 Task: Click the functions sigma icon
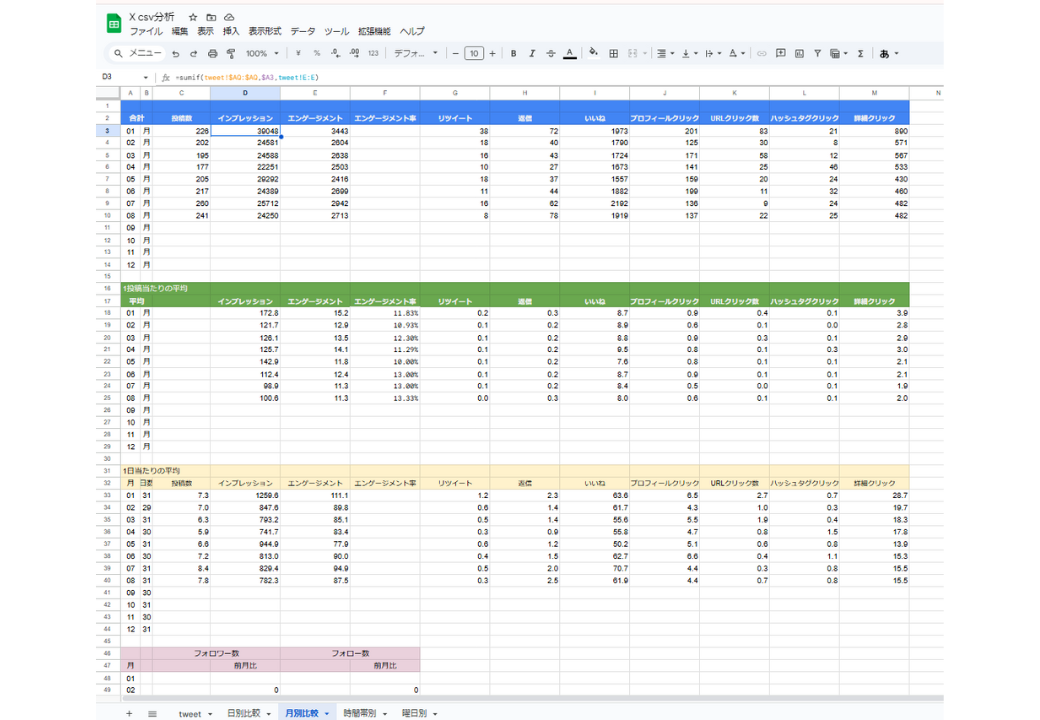coord(860,54)
